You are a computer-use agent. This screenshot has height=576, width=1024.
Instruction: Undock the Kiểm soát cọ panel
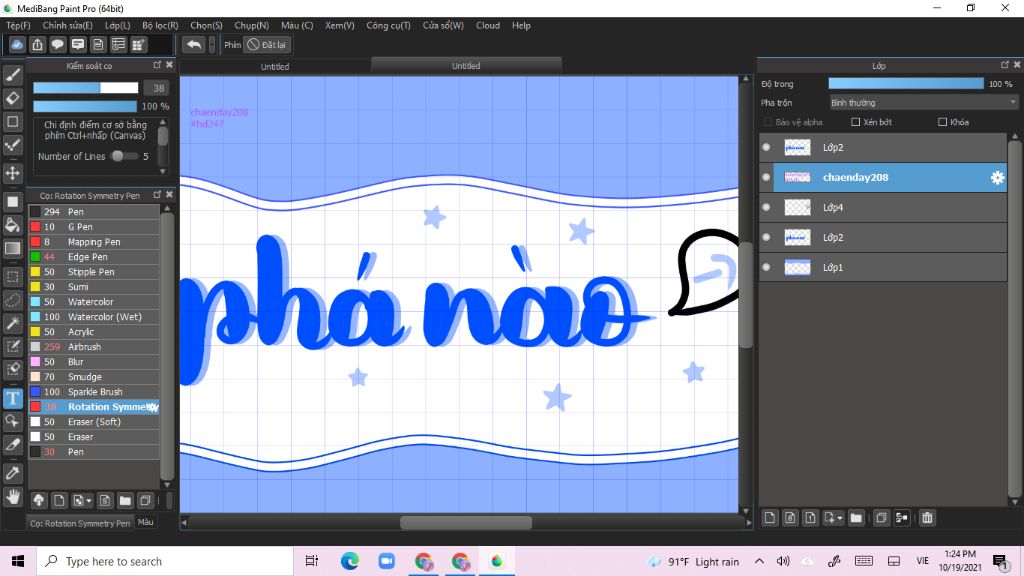point(157,65)
